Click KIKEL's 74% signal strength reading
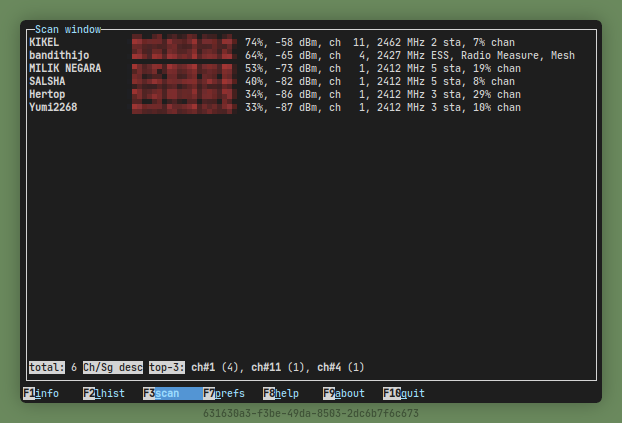622x423 pixels. pos(257,43)
